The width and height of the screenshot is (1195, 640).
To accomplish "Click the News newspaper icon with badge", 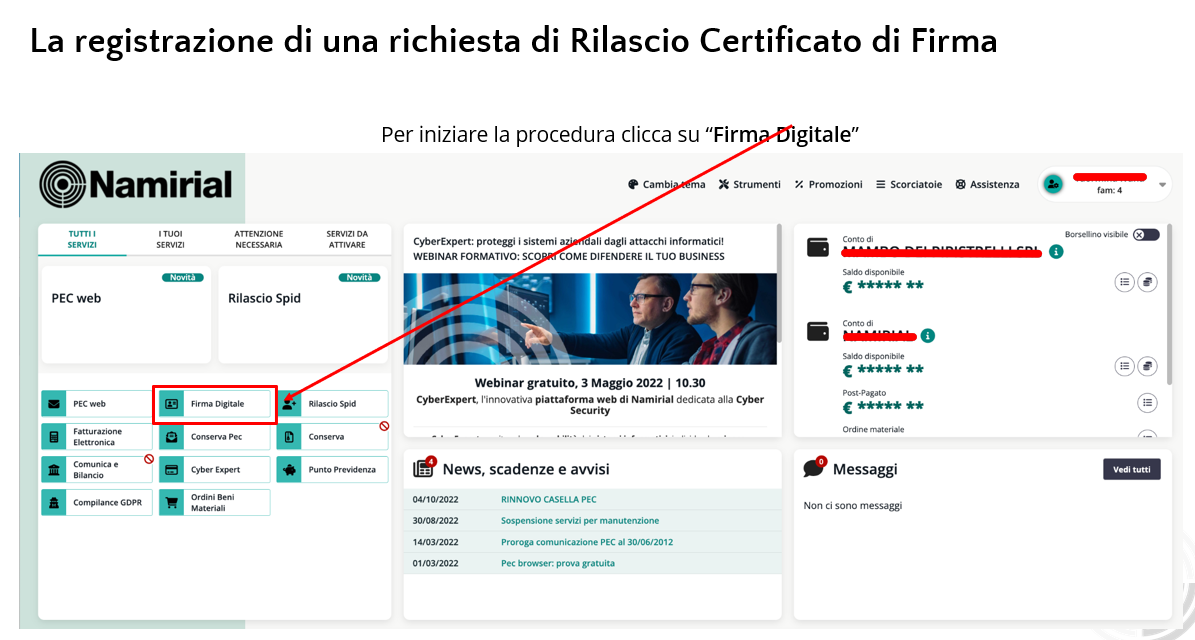I will (x=424, y=468).
